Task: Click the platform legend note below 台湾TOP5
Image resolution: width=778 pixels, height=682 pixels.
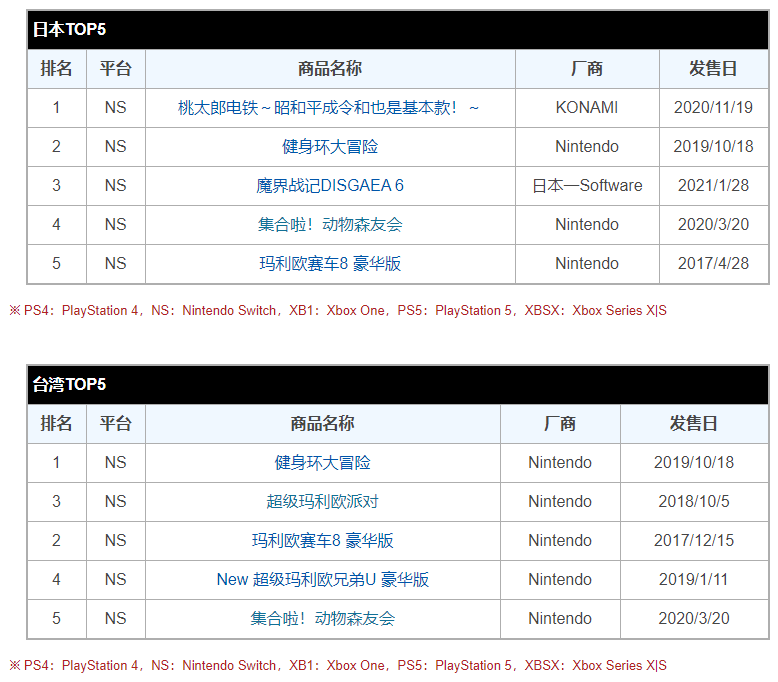Action: pos(338,666)
